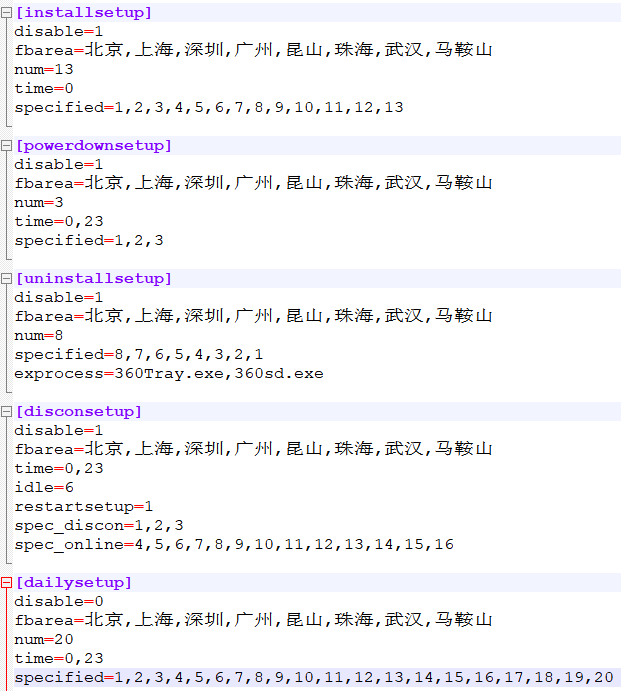The width and height of the screenshot is (621, 691).
Task: Collapse the [uninstallsetup] section fold marker
Action: (x=6, y=279)
